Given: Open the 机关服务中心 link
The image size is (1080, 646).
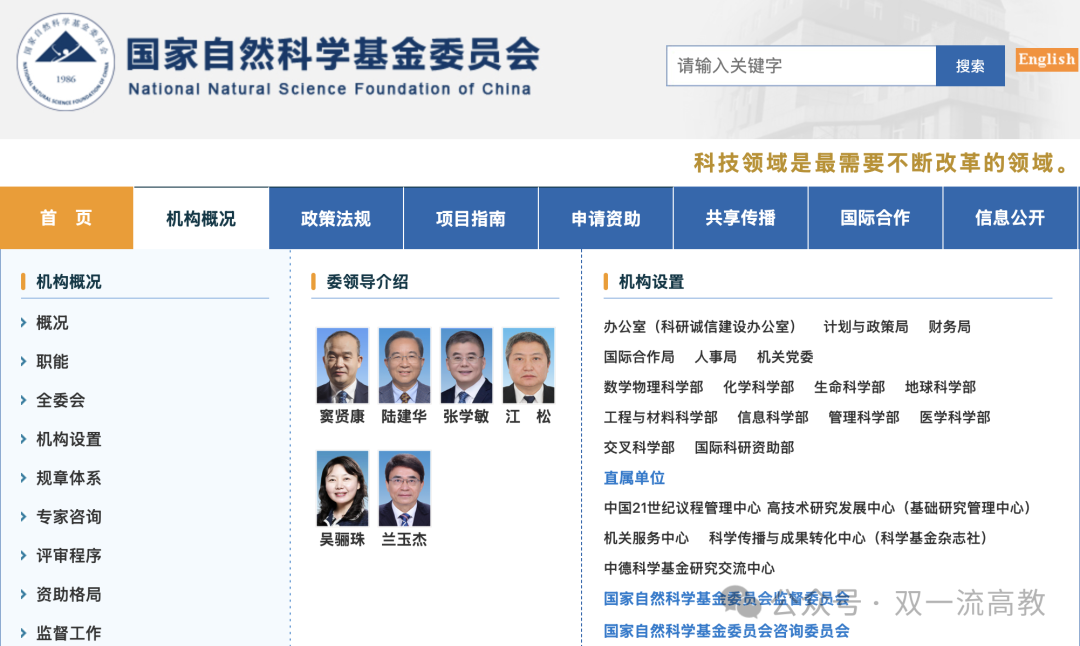Looking at the screenshot, I should [646, 538].
